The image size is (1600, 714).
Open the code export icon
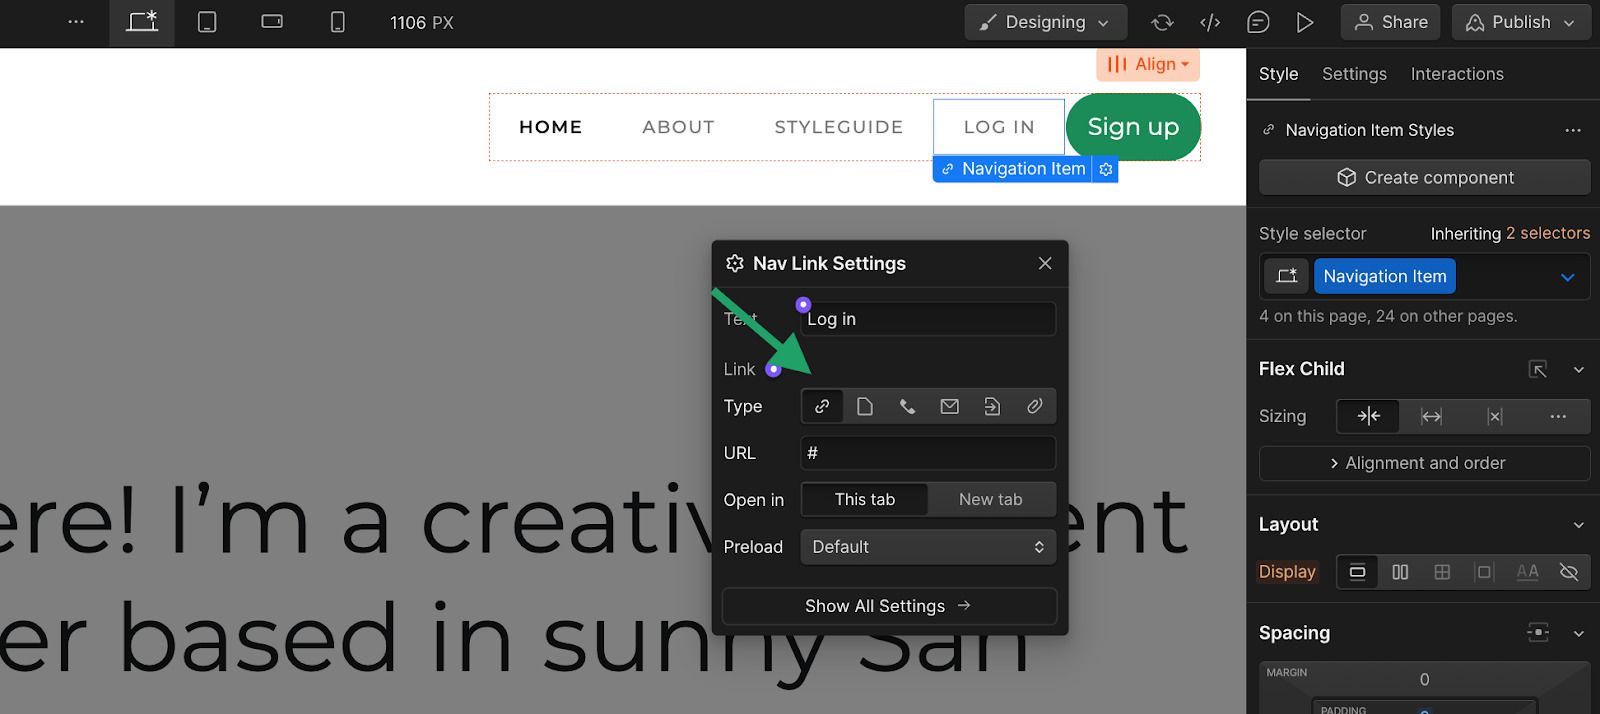(1210, 22)
